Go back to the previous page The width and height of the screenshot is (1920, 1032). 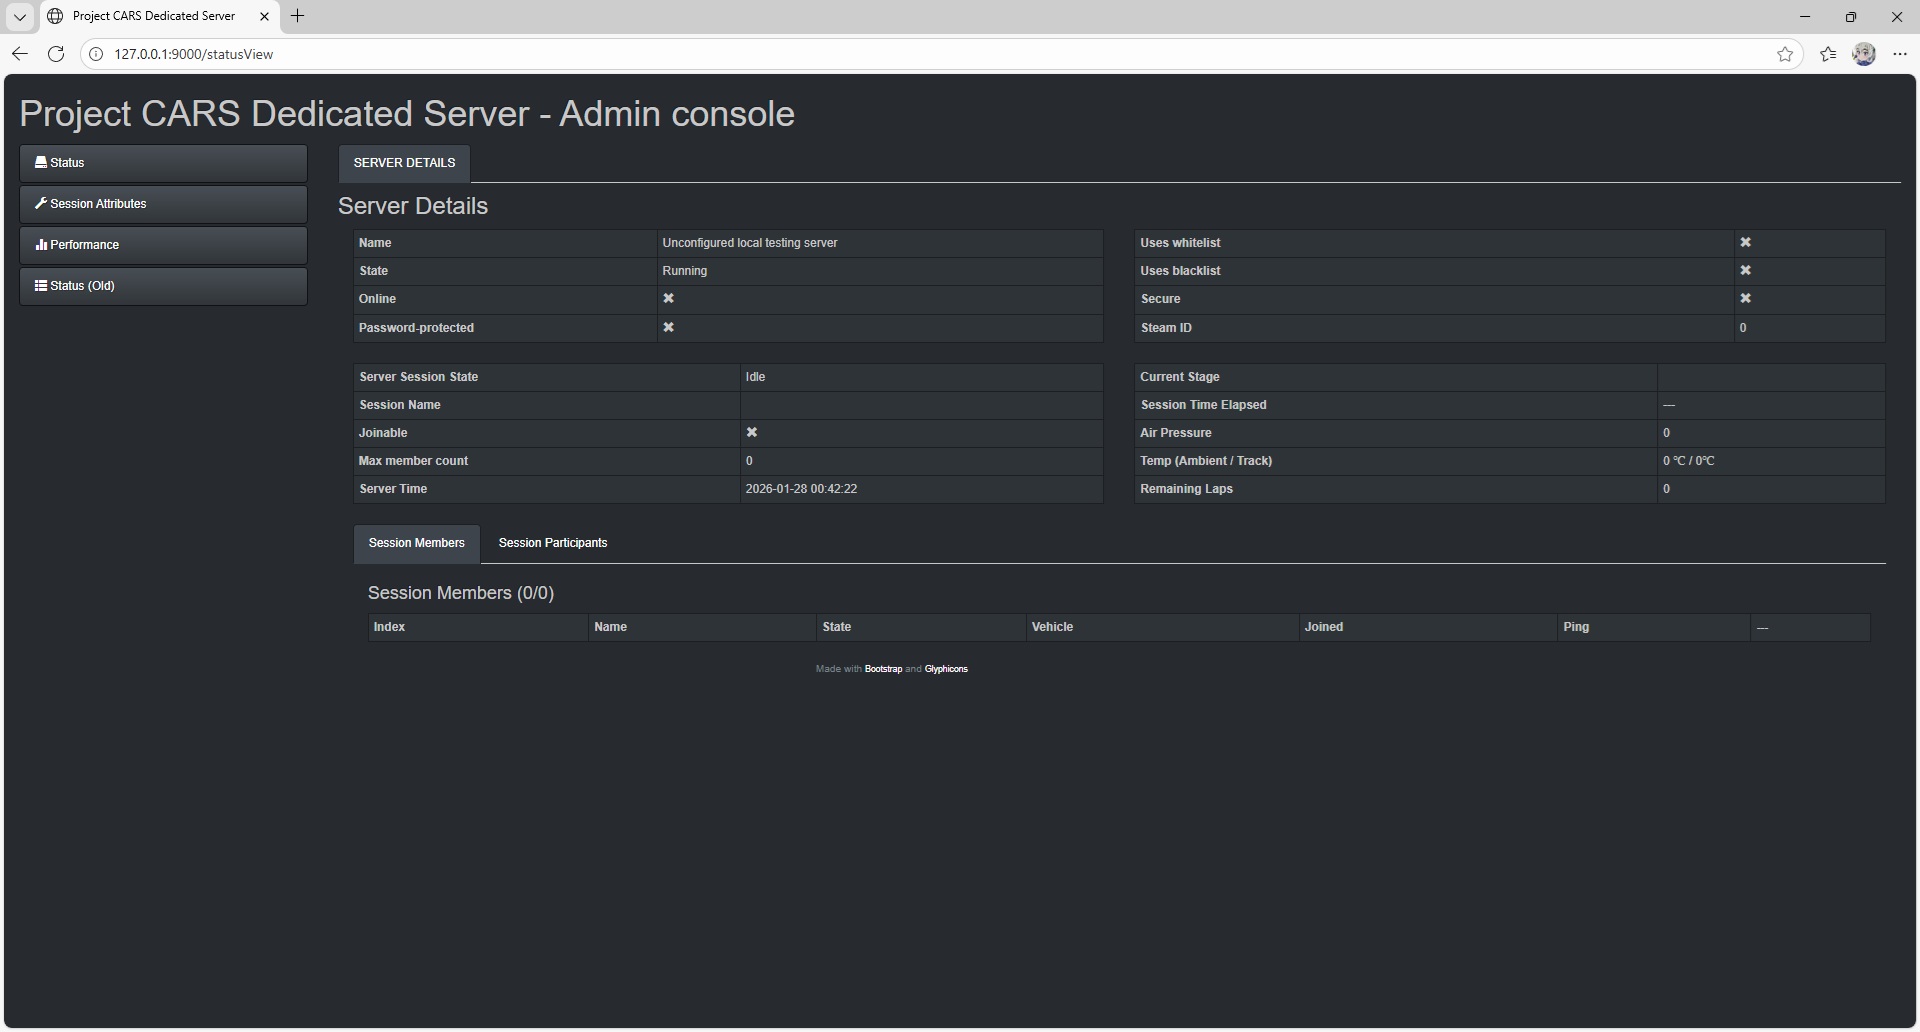click(20, 54)
